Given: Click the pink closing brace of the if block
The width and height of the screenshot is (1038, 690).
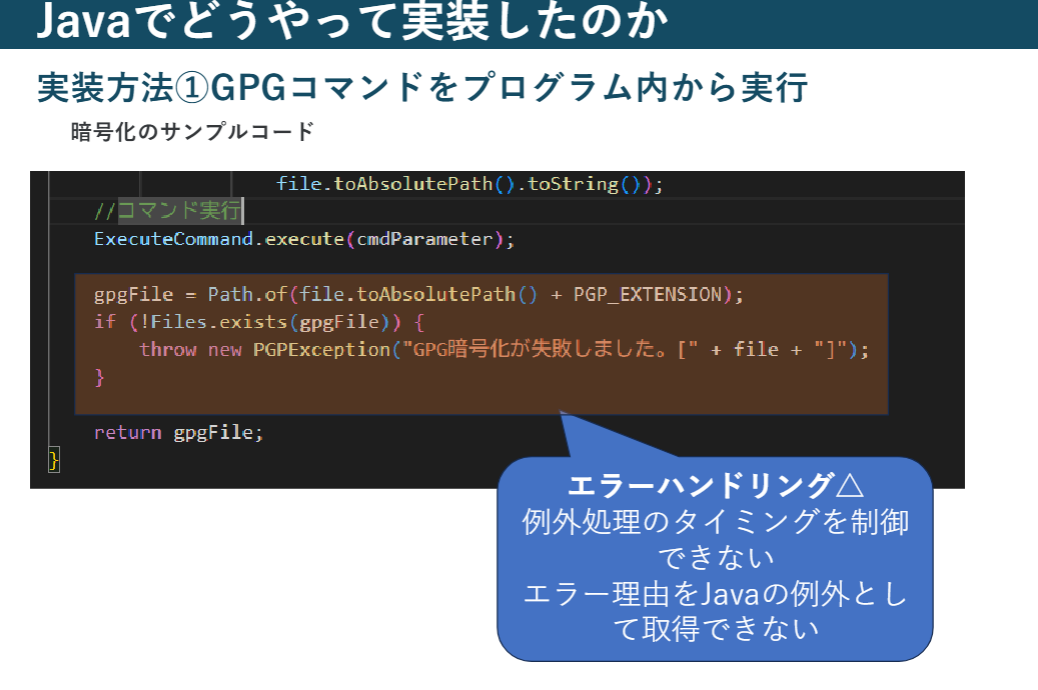Looking at the screenshot, I should pyautogui.click(x=99, y=377).
